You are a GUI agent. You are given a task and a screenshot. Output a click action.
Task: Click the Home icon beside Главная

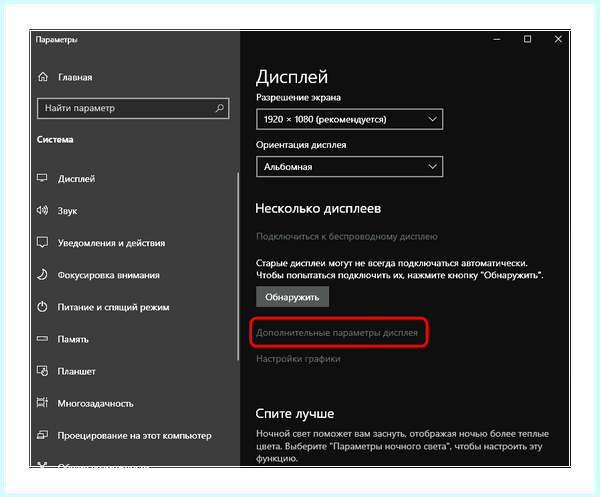click(x=43, y=77)
